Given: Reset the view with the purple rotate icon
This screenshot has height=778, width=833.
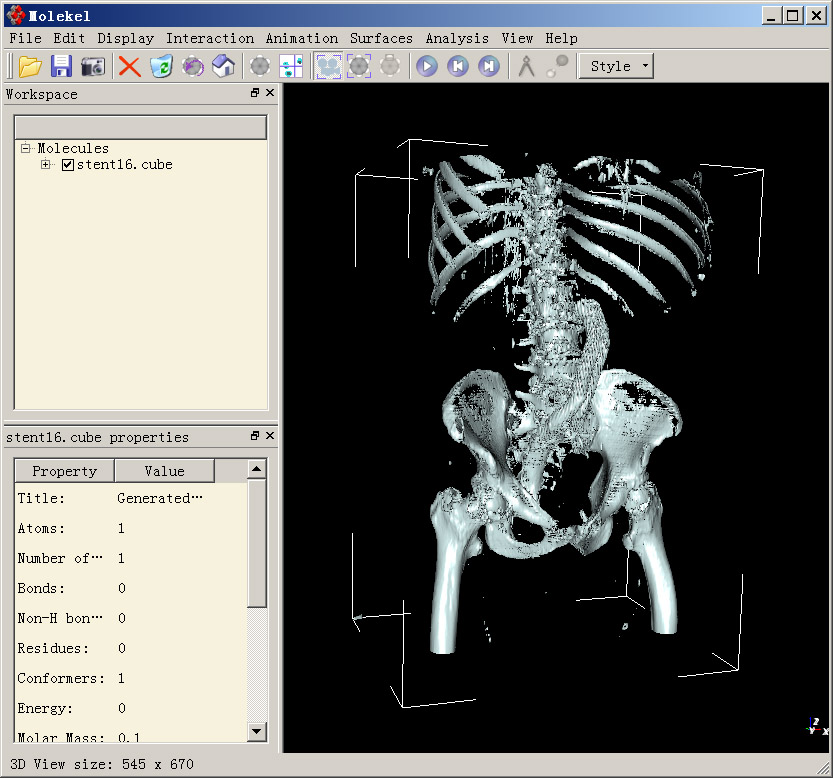Looking at the screenshot, I should (193, 66).
